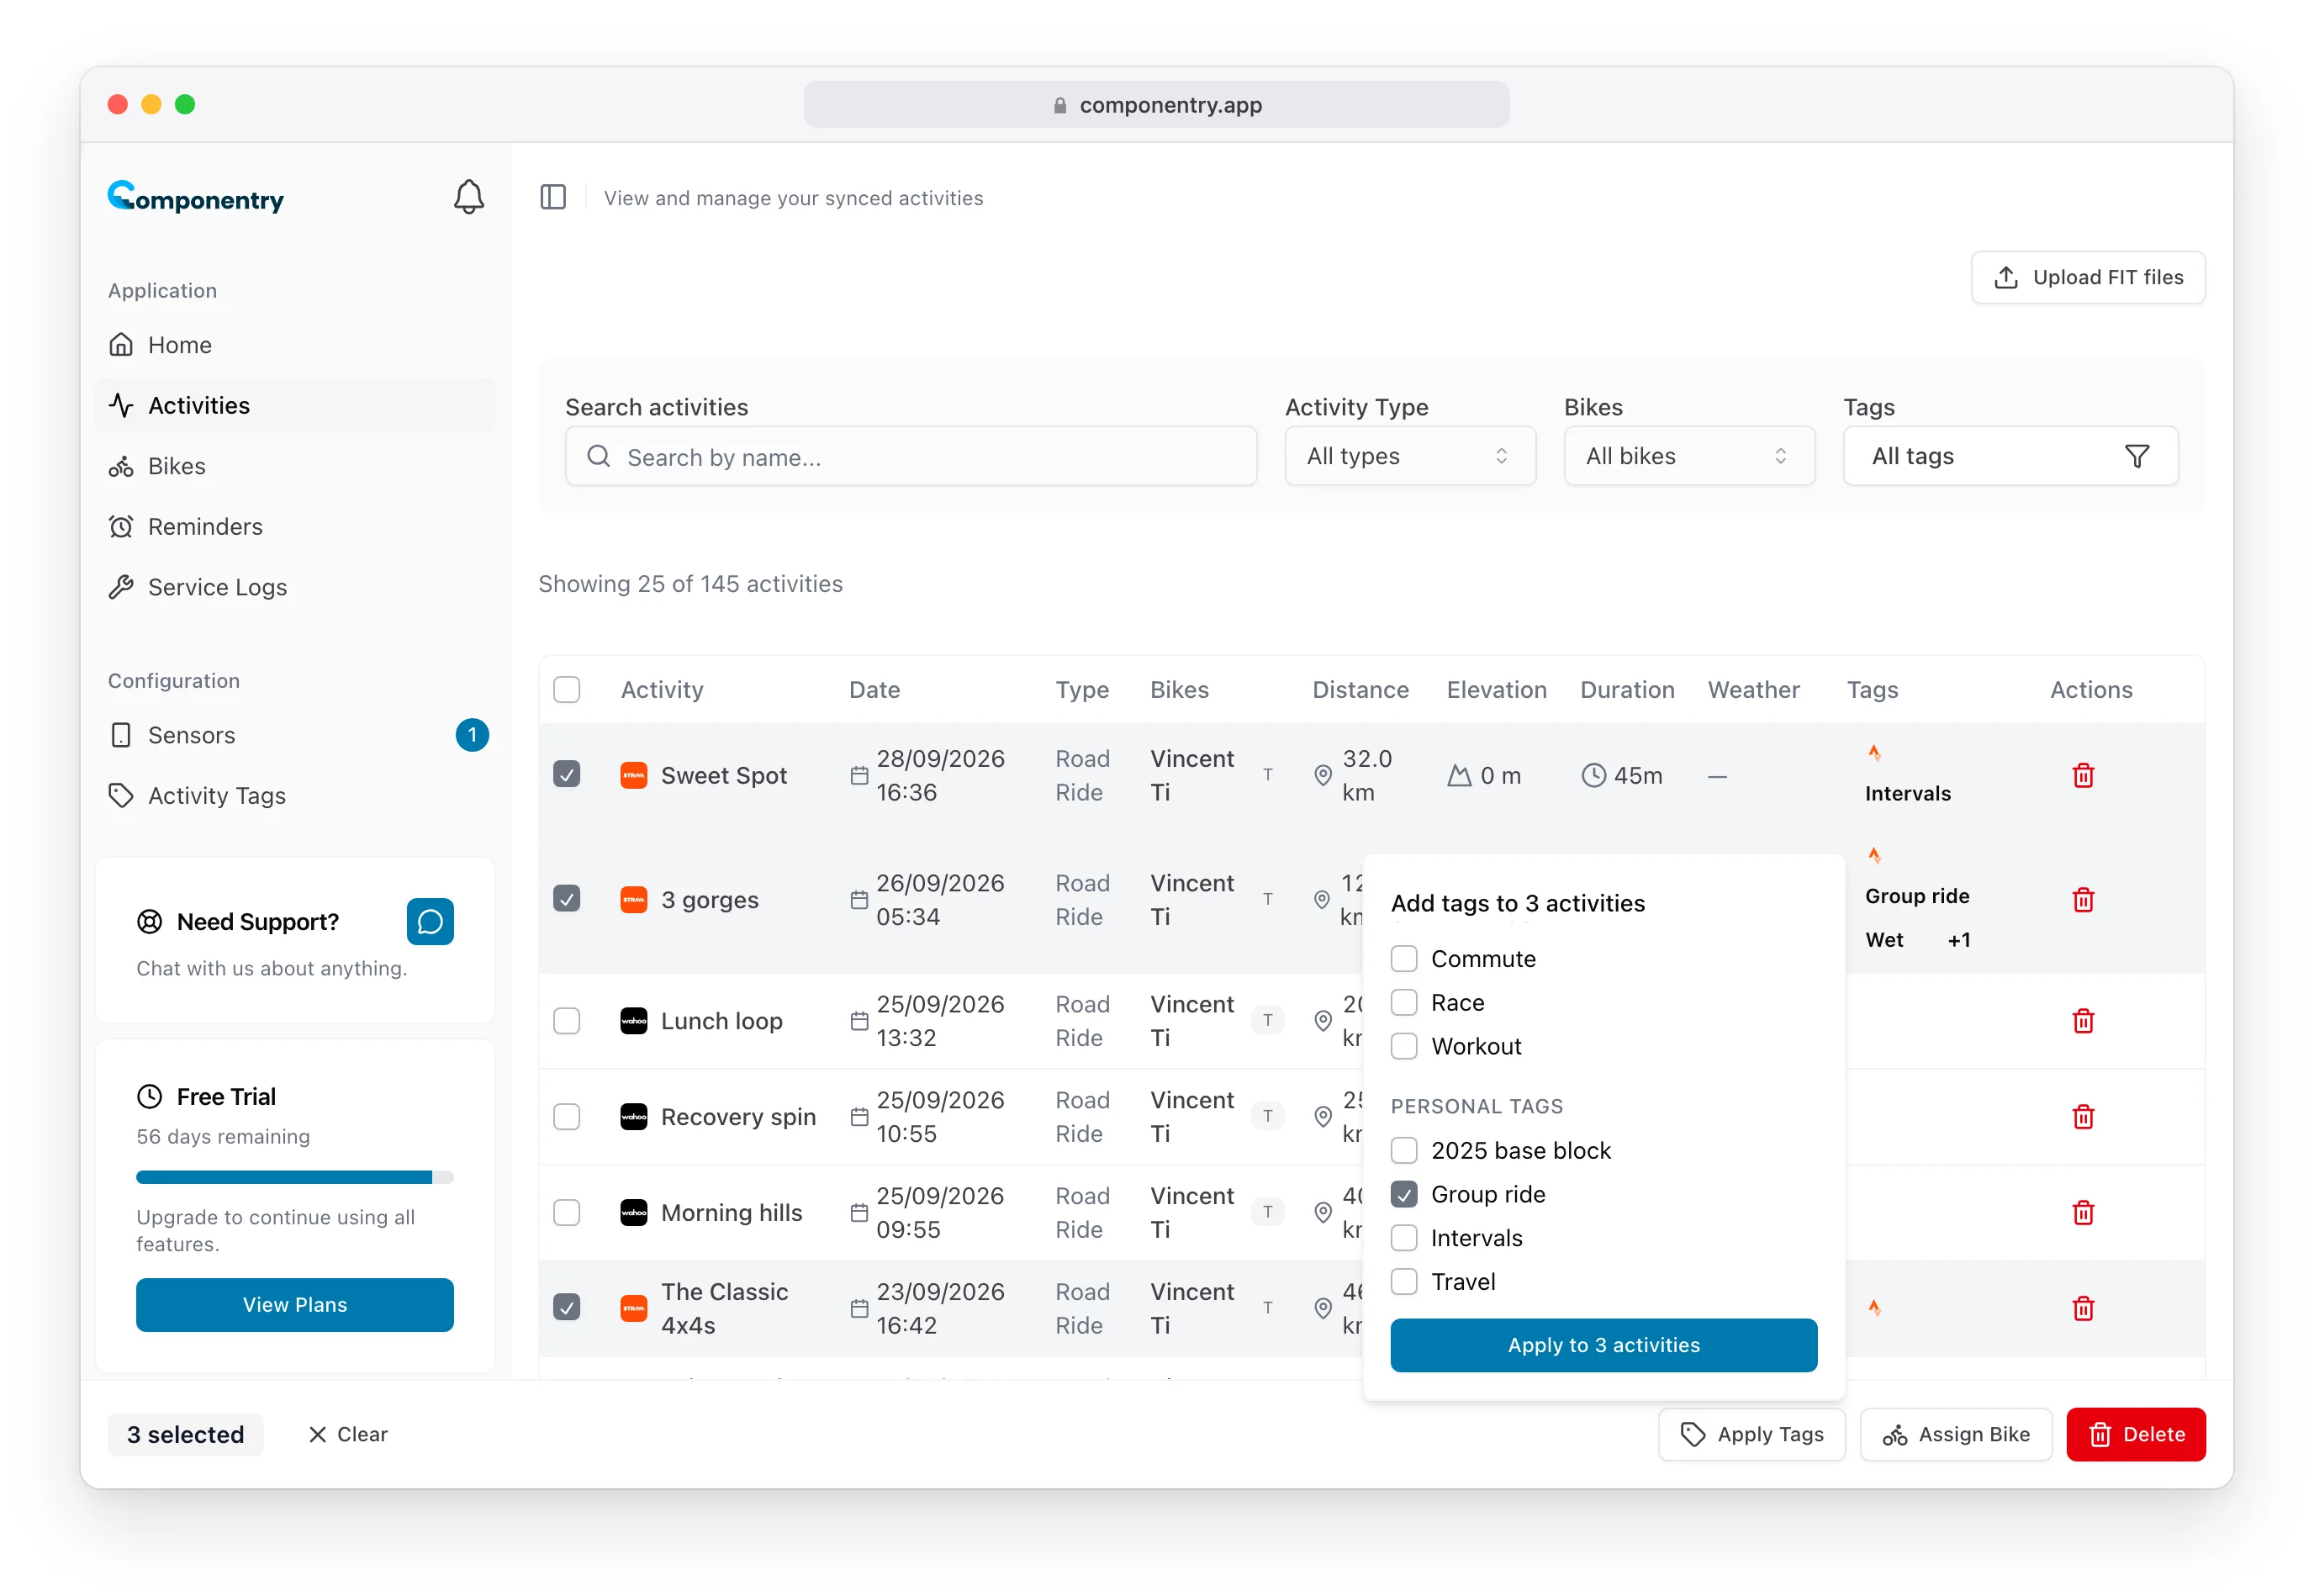This screenshot has width=2314, height=1596.
Task: Click trash icon for Recovery spin row
Action: pos(2083,1116)
